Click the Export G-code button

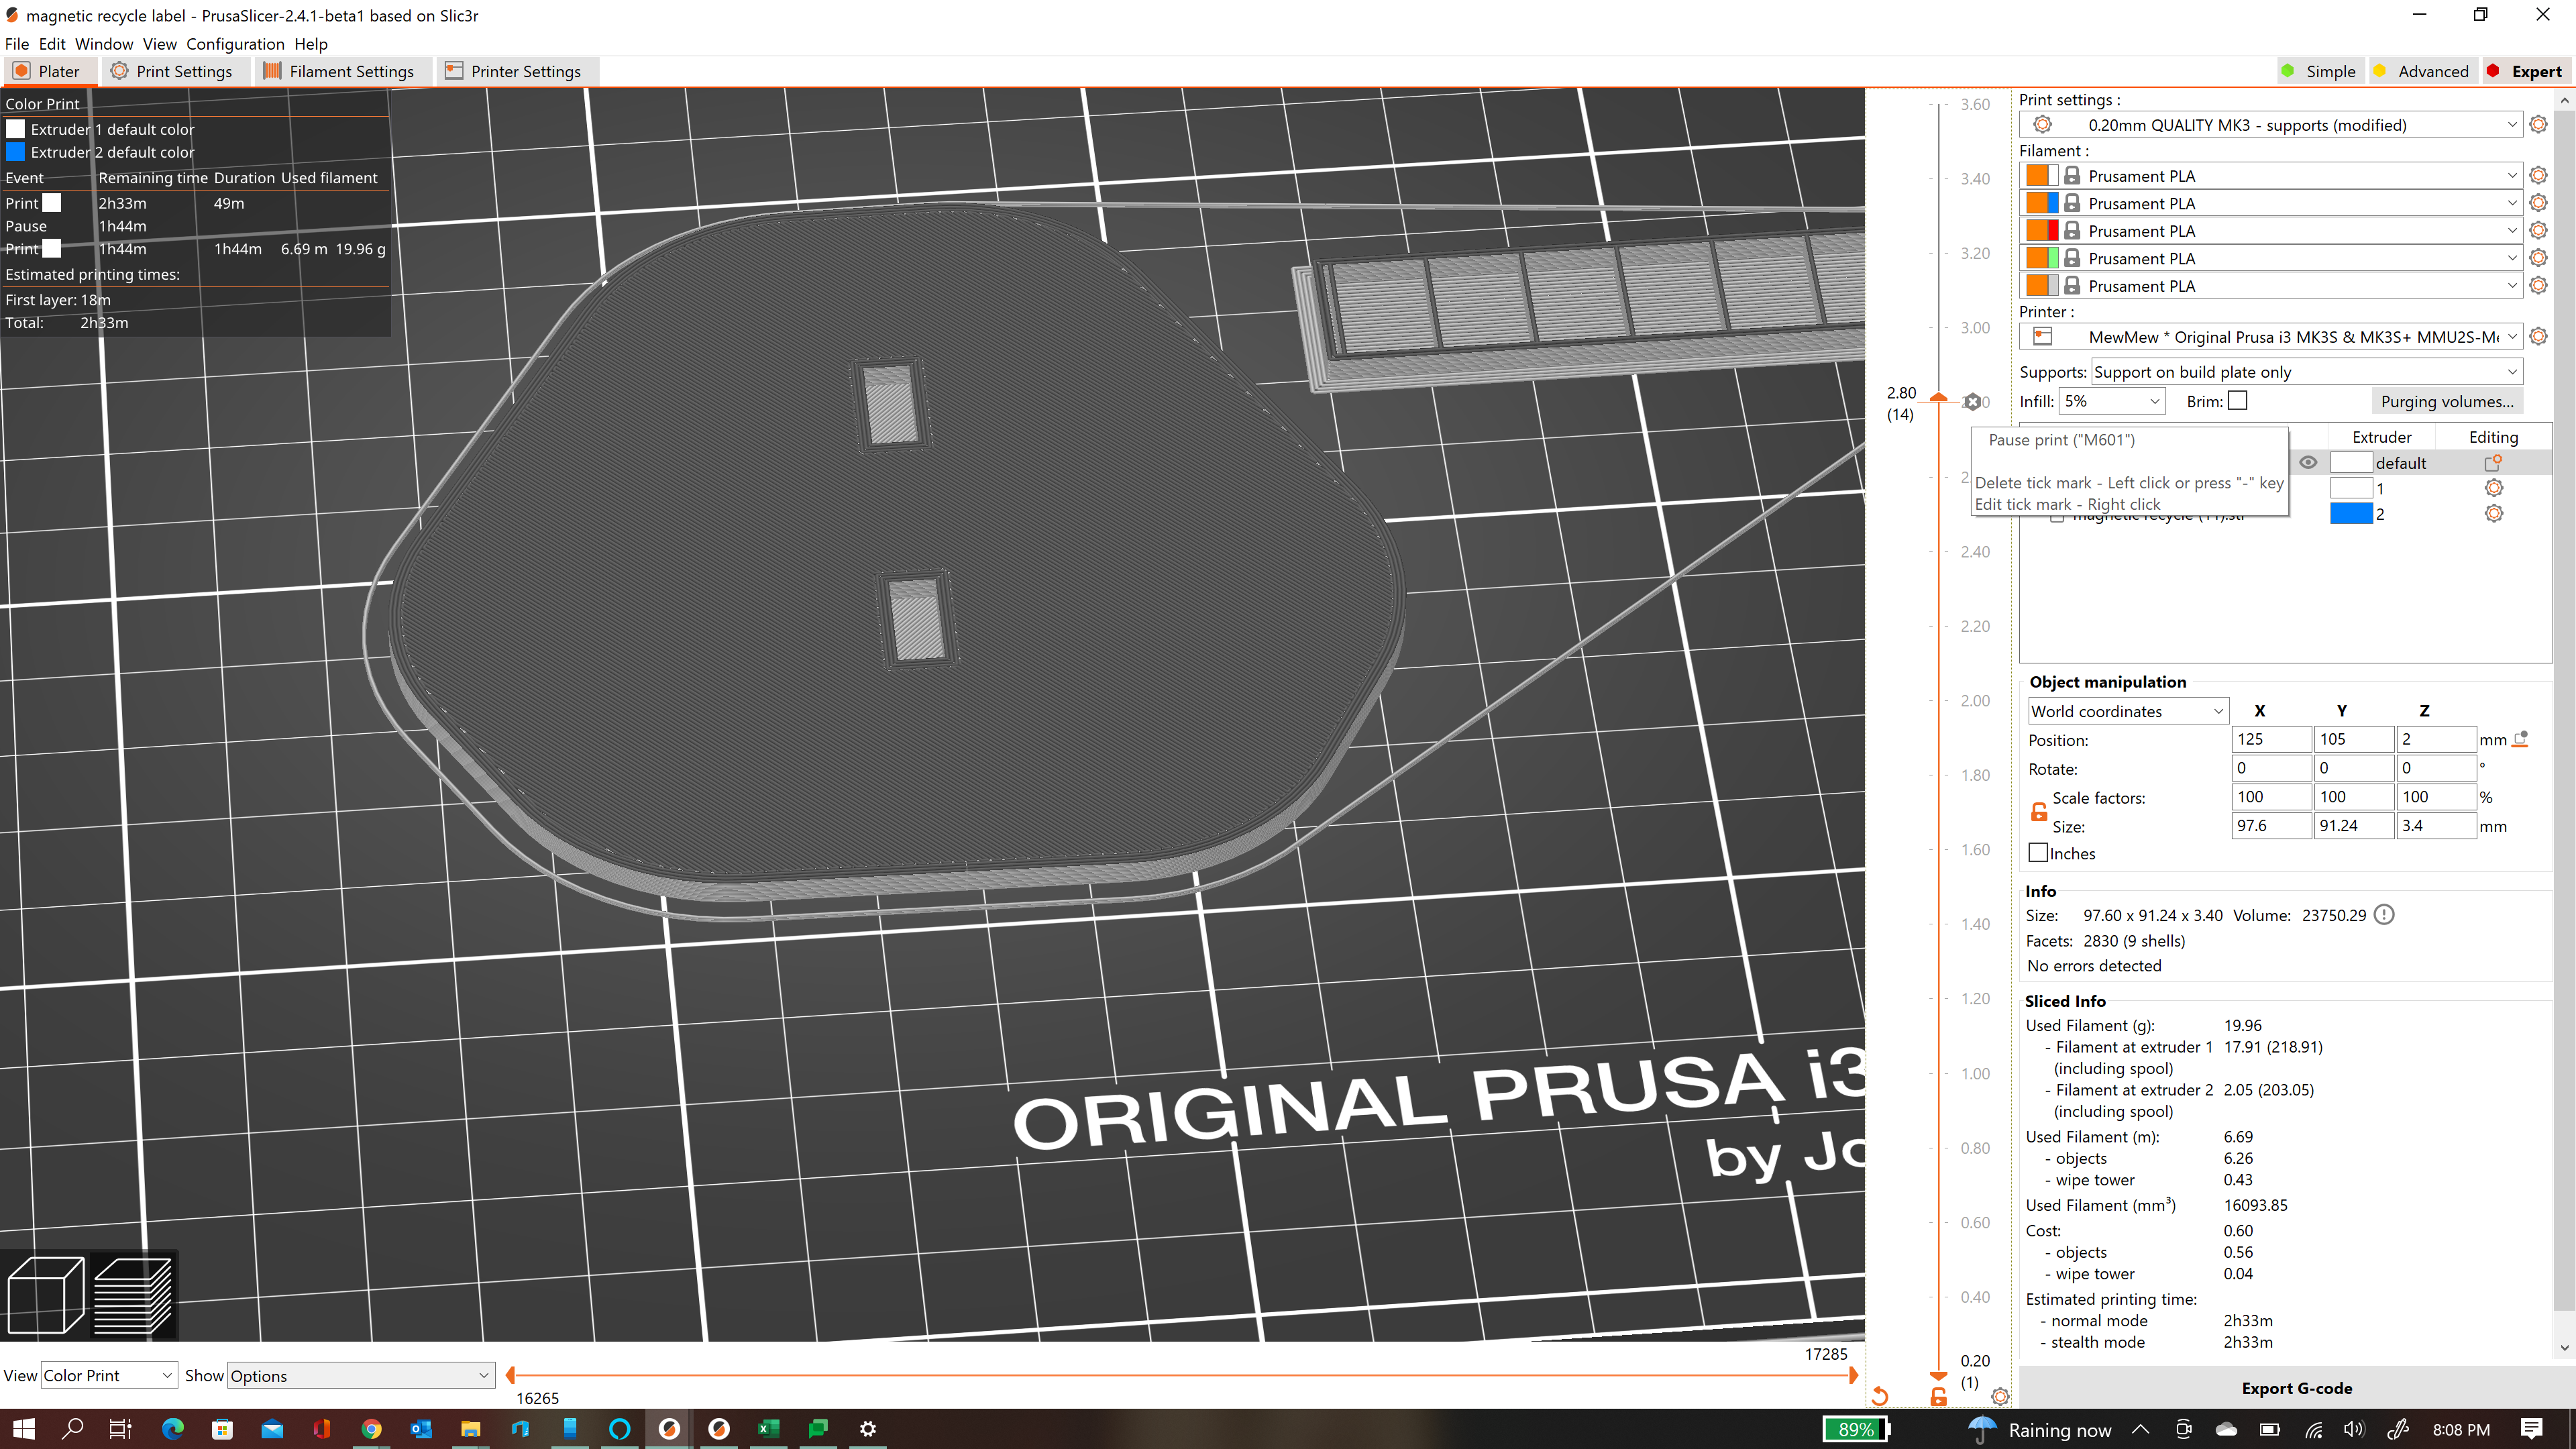[x=2295, y=1388]
